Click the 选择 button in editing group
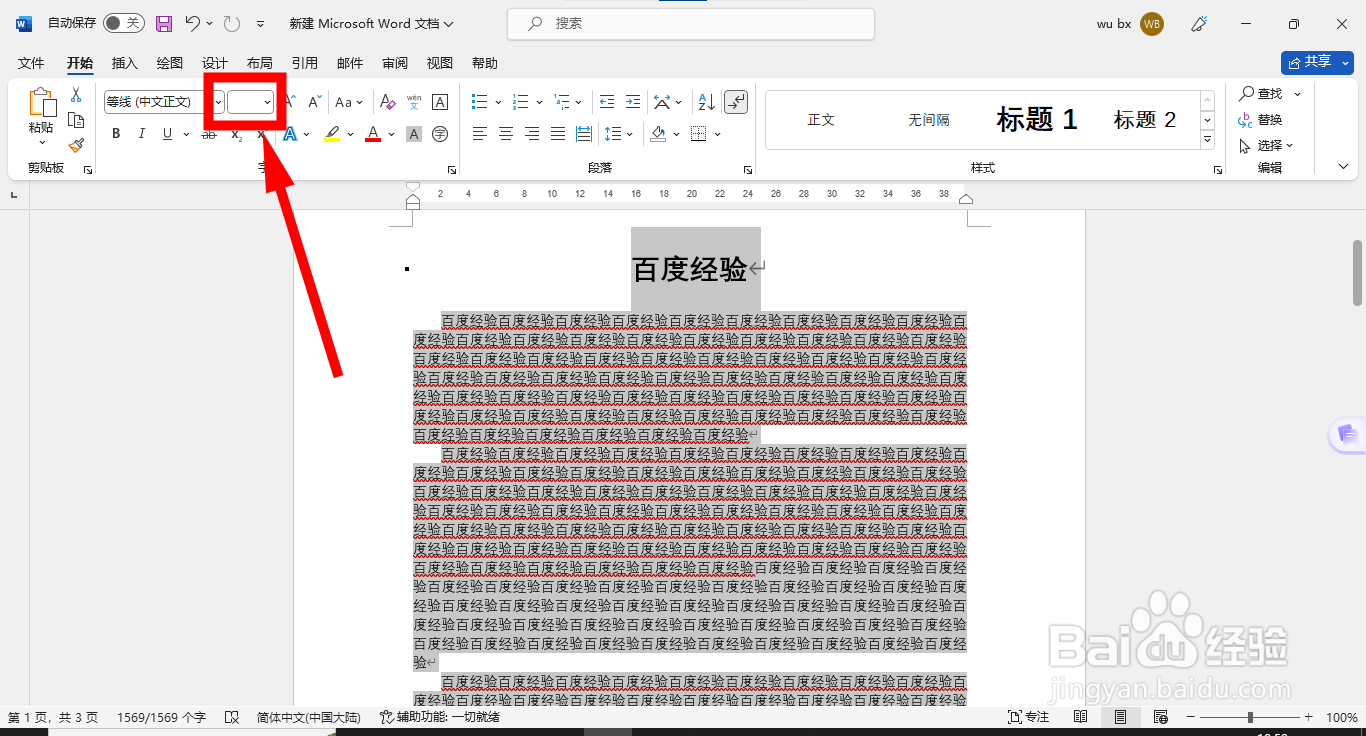This screenshot has width=1366, height=736. coord(1266,146)
